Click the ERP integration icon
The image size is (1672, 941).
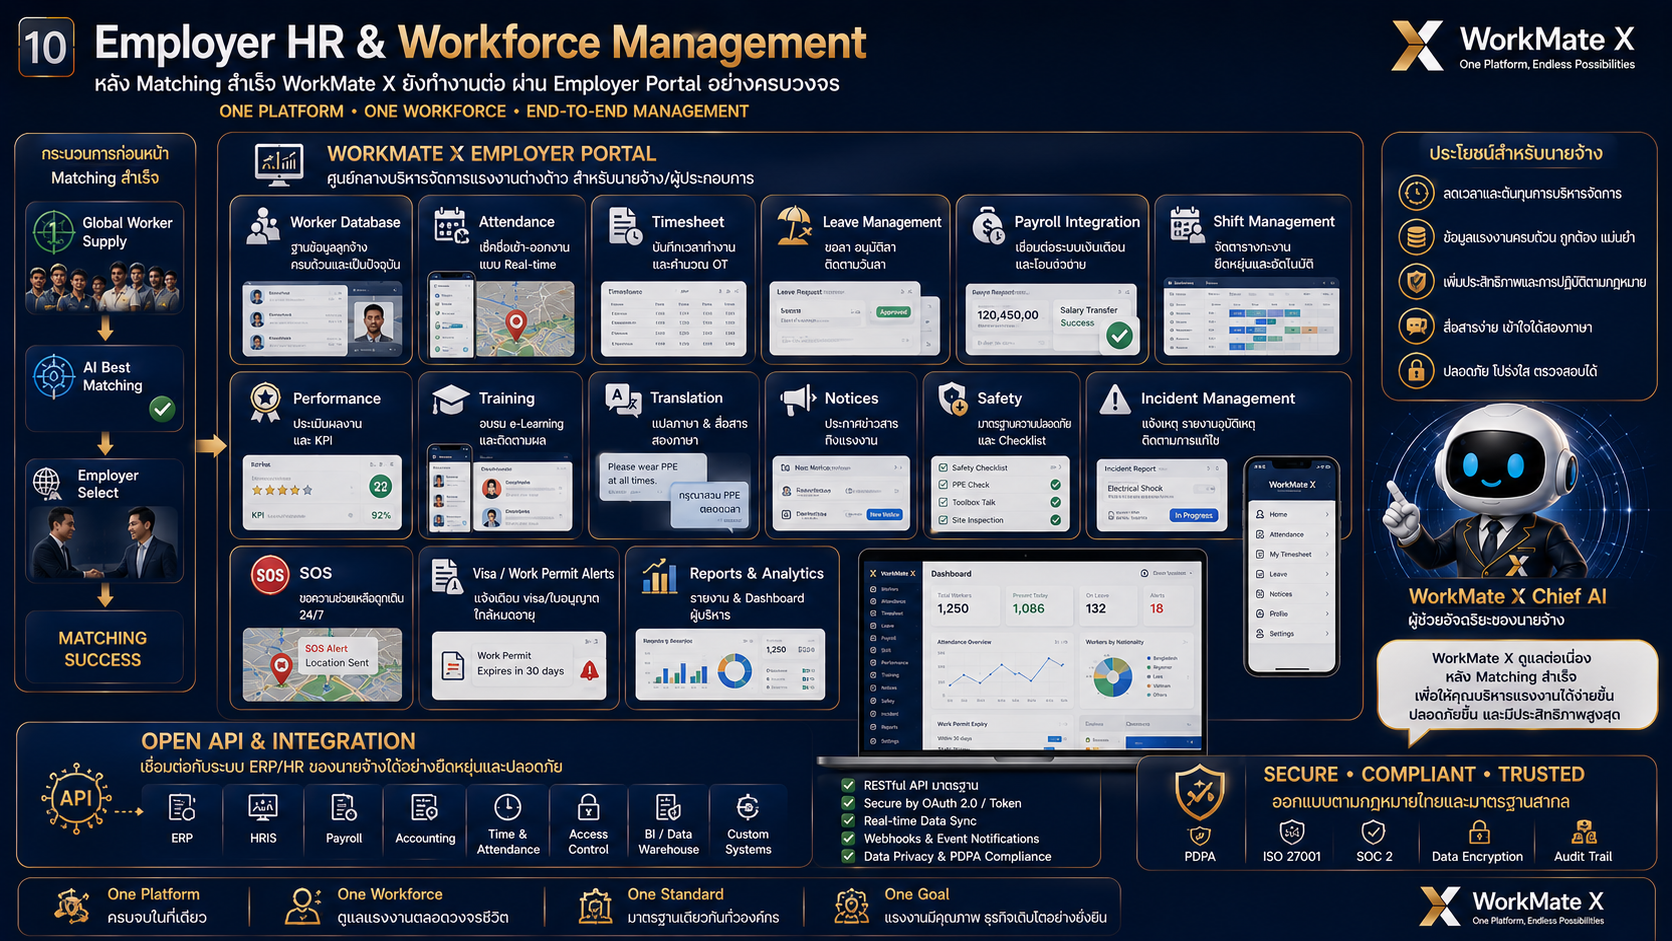click(182, 808)
